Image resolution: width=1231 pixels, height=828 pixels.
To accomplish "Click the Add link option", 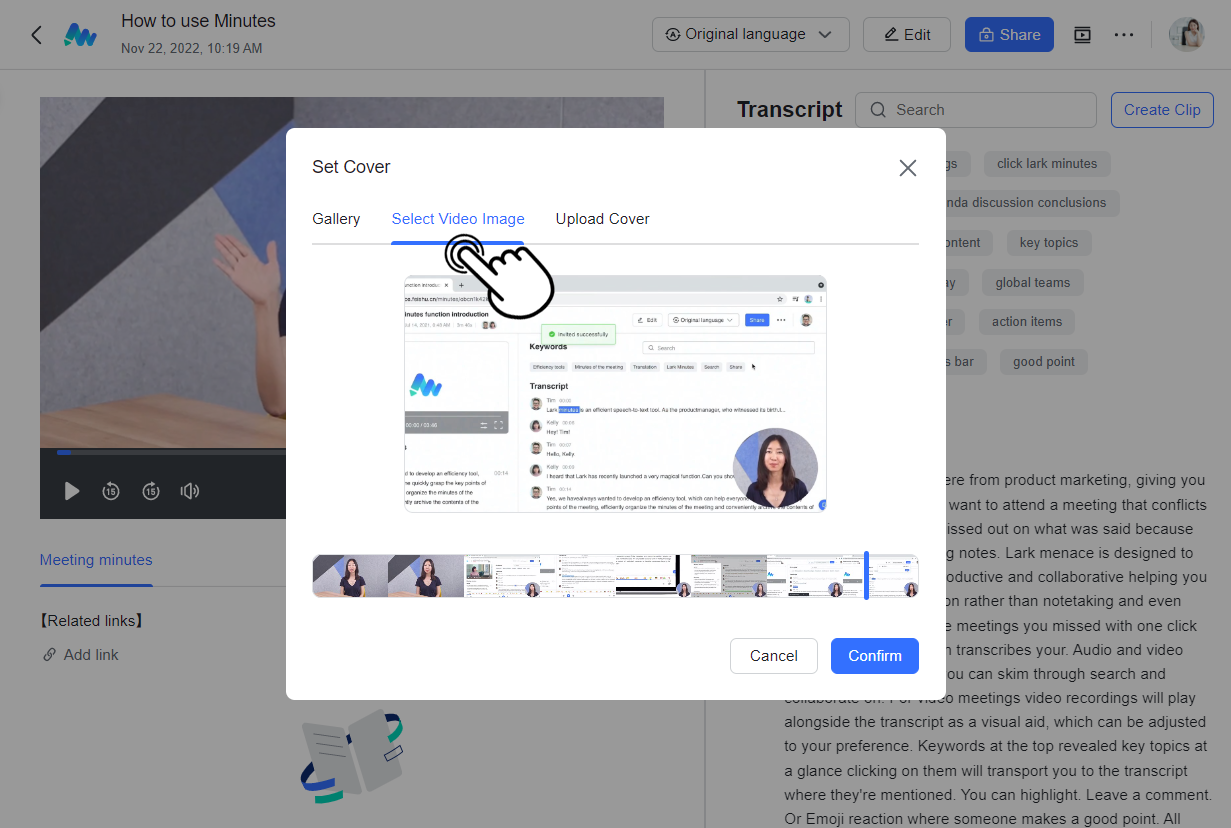I will coord(90,655).
